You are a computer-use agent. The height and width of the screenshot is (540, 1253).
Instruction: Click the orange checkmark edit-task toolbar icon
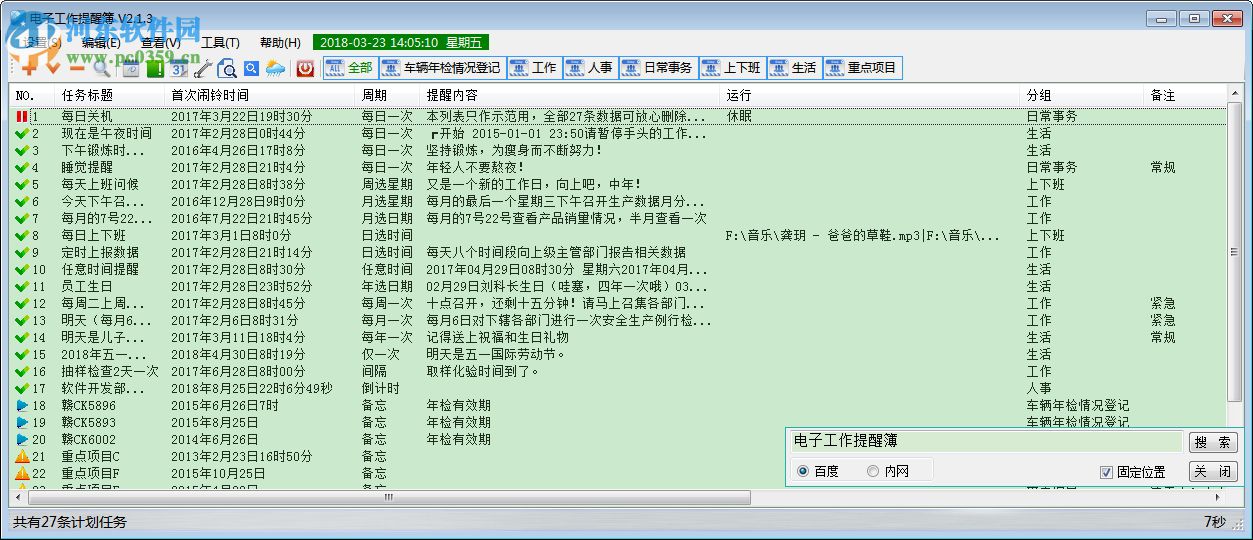pyautogui.click(x=53, y=69)
